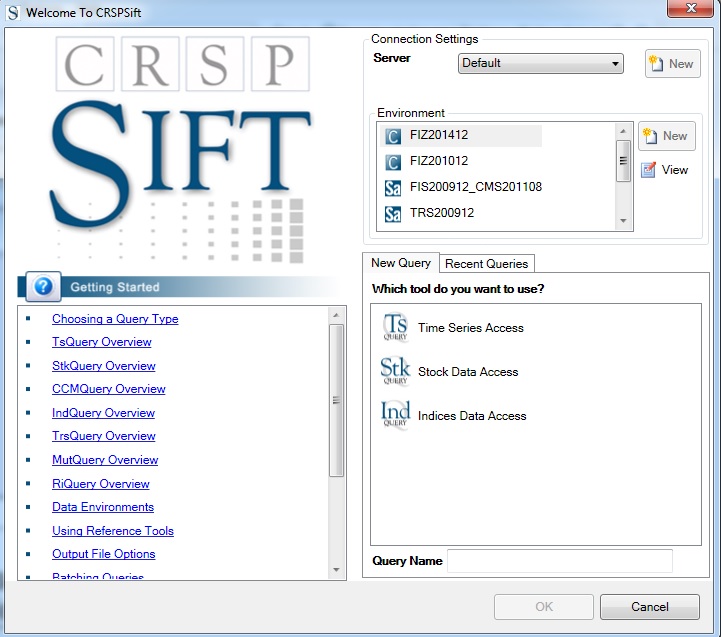Open the CCMQuery Overview help link
The height and width of the screenshot is (637, 721).
tap(109, 389)
